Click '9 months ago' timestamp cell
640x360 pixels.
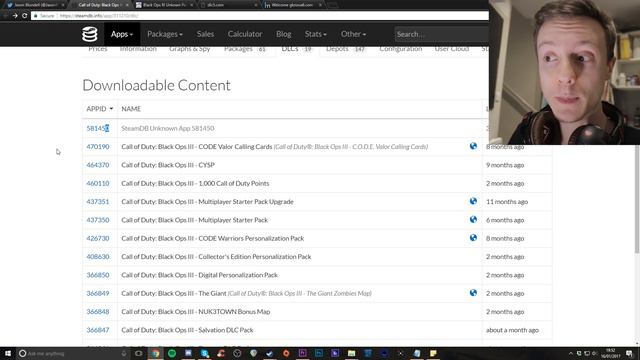(x=505, y=165)
